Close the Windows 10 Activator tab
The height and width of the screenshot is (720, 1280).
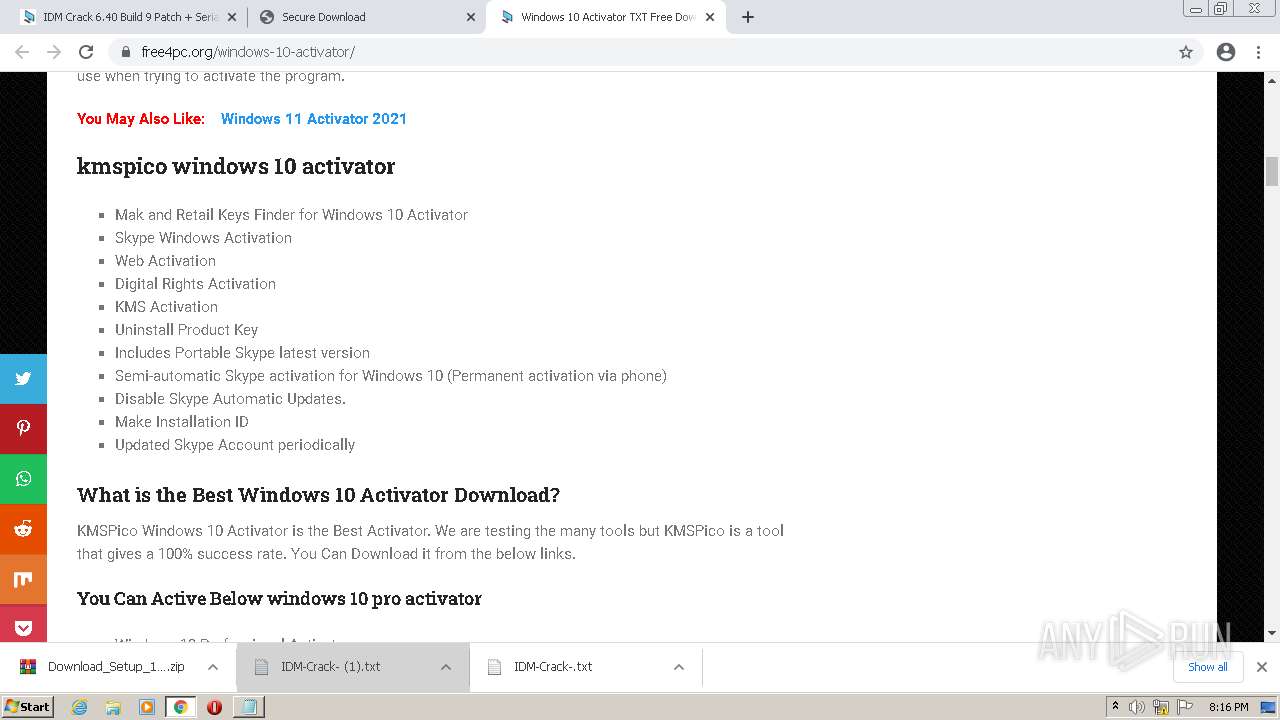tap(710, 17)
